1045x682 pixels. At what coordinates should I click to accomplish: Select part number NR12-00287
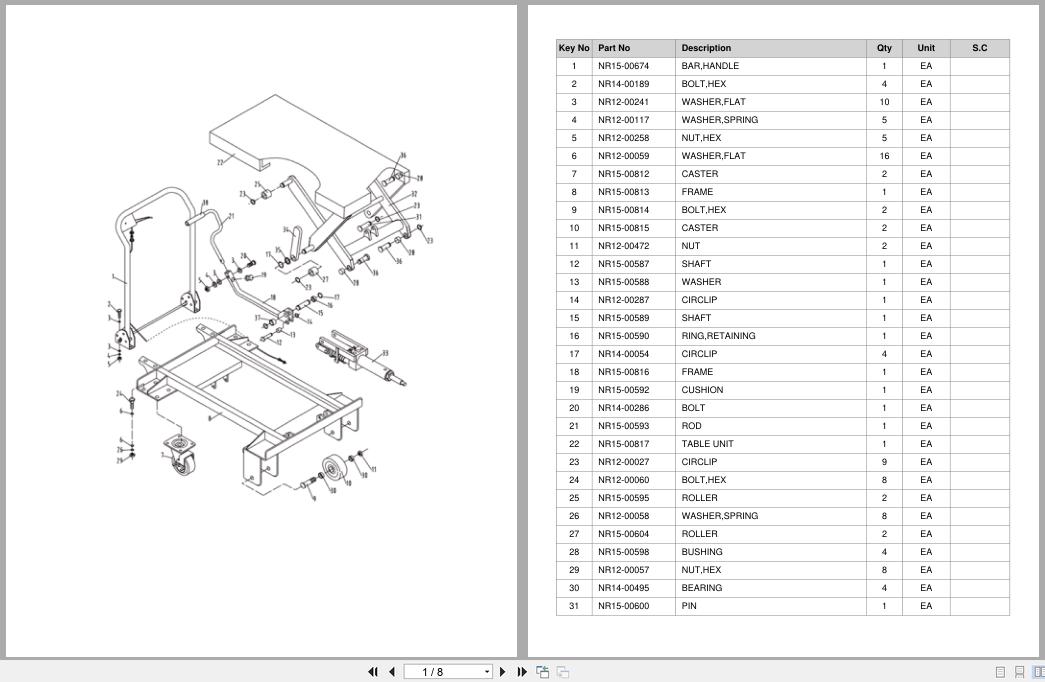coord(623,300)
